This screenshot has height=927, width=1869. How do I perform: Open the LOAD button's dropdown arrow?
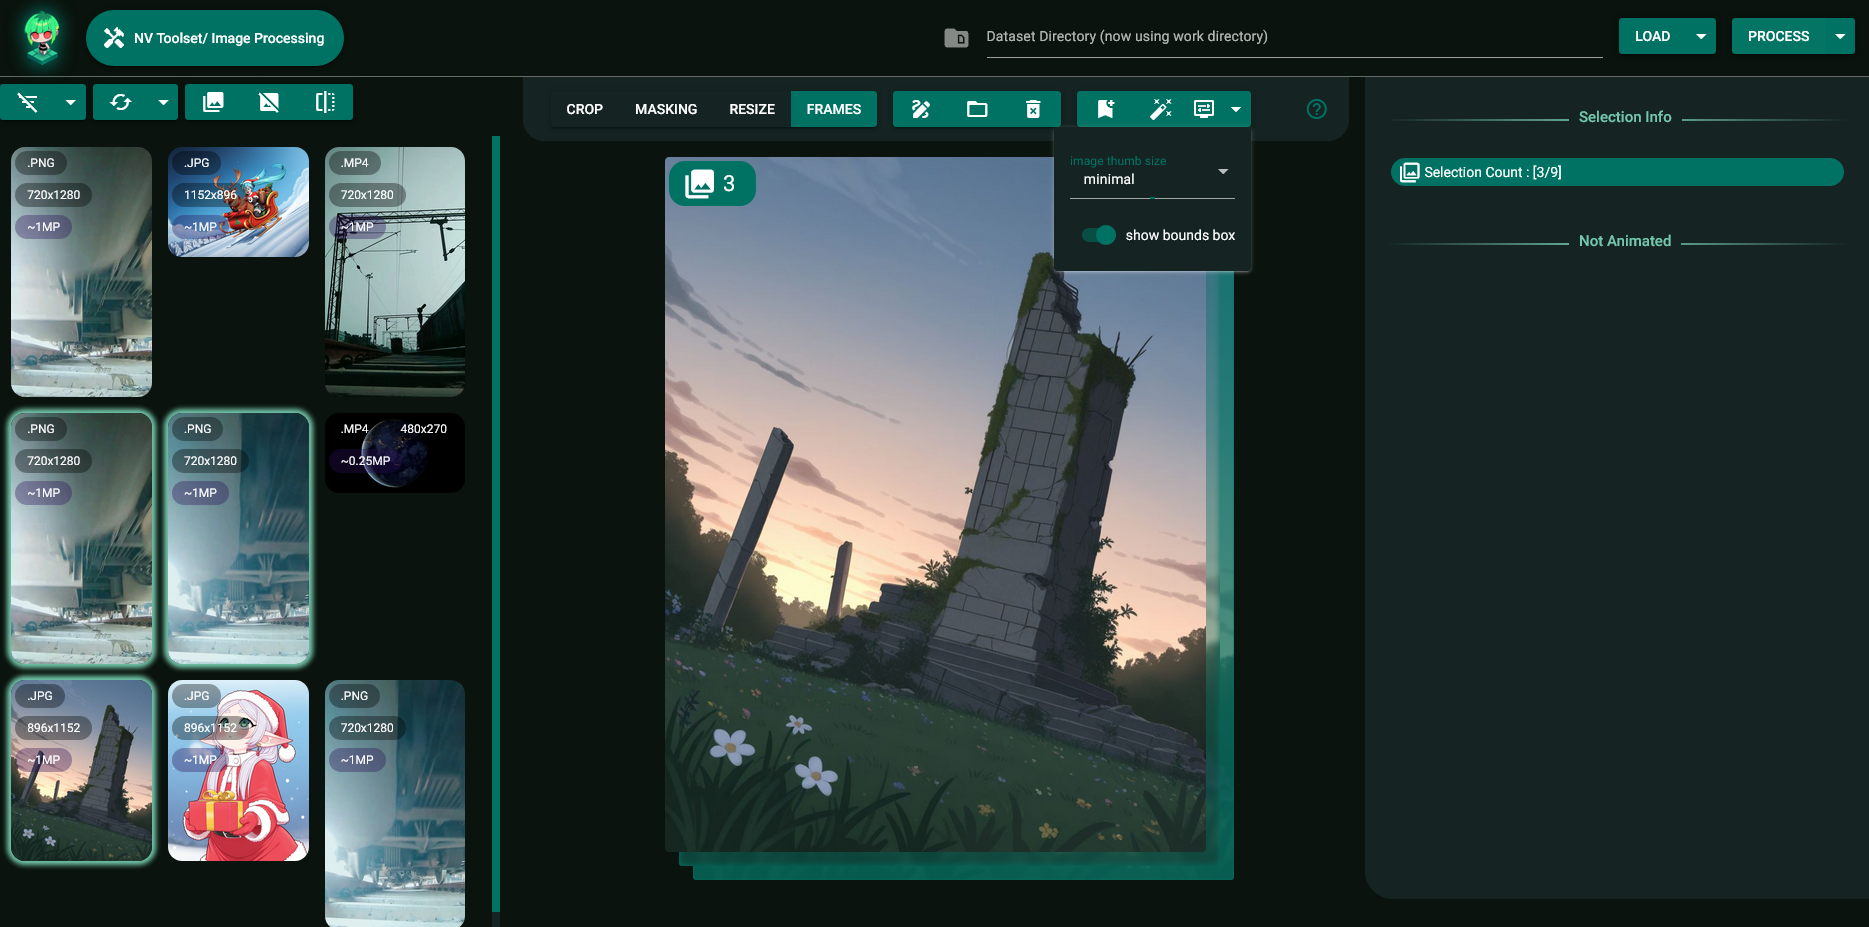pos(1697,35)
